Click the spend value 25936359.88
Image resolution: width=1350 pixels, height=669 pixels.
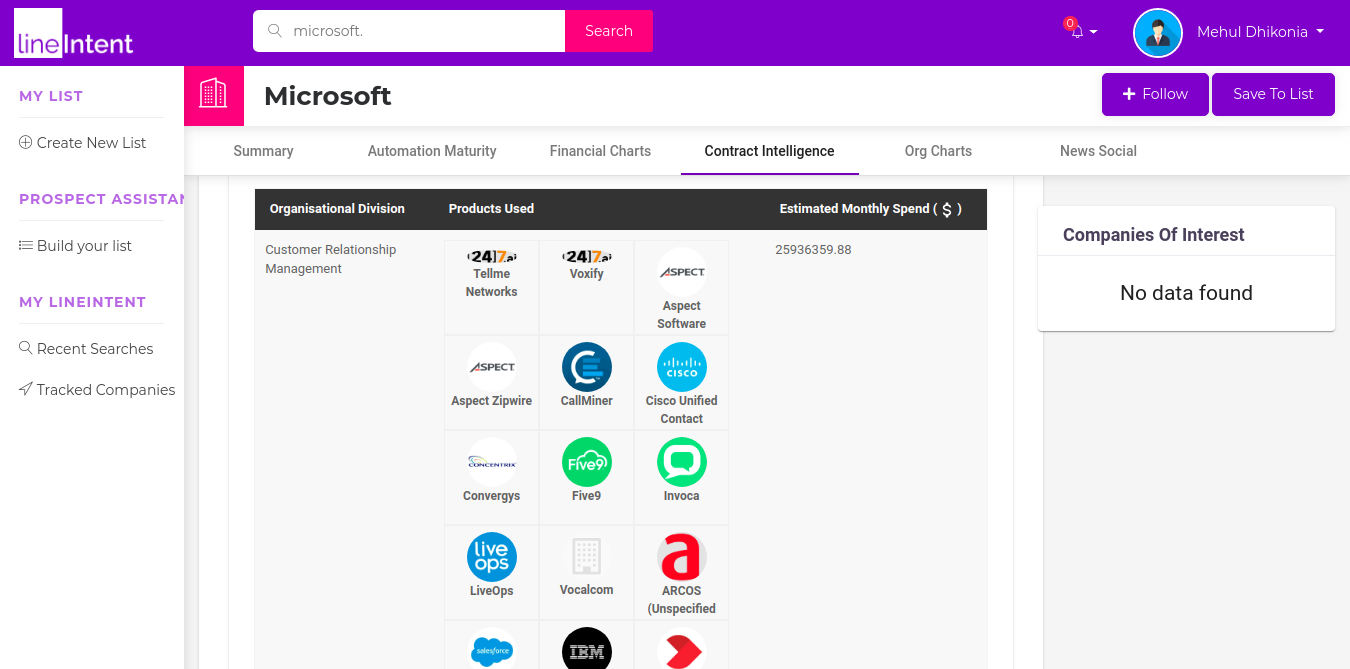tap(813, 250)
